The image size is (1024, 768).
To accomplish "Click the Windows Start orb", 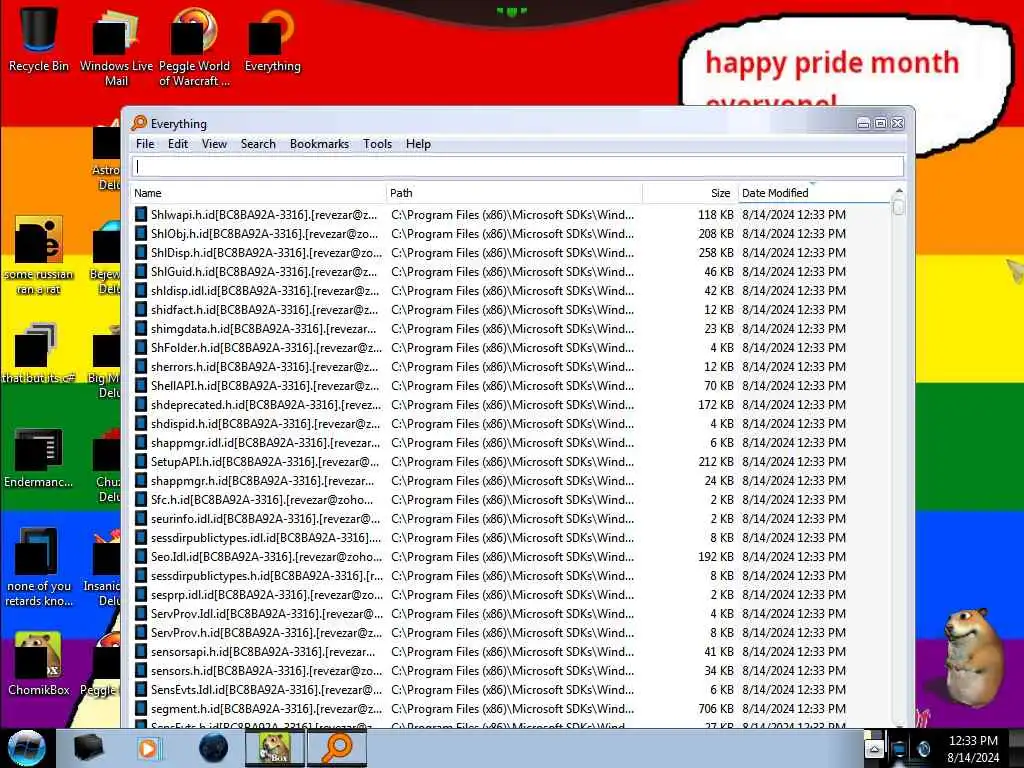I will (x=26, y=748).
